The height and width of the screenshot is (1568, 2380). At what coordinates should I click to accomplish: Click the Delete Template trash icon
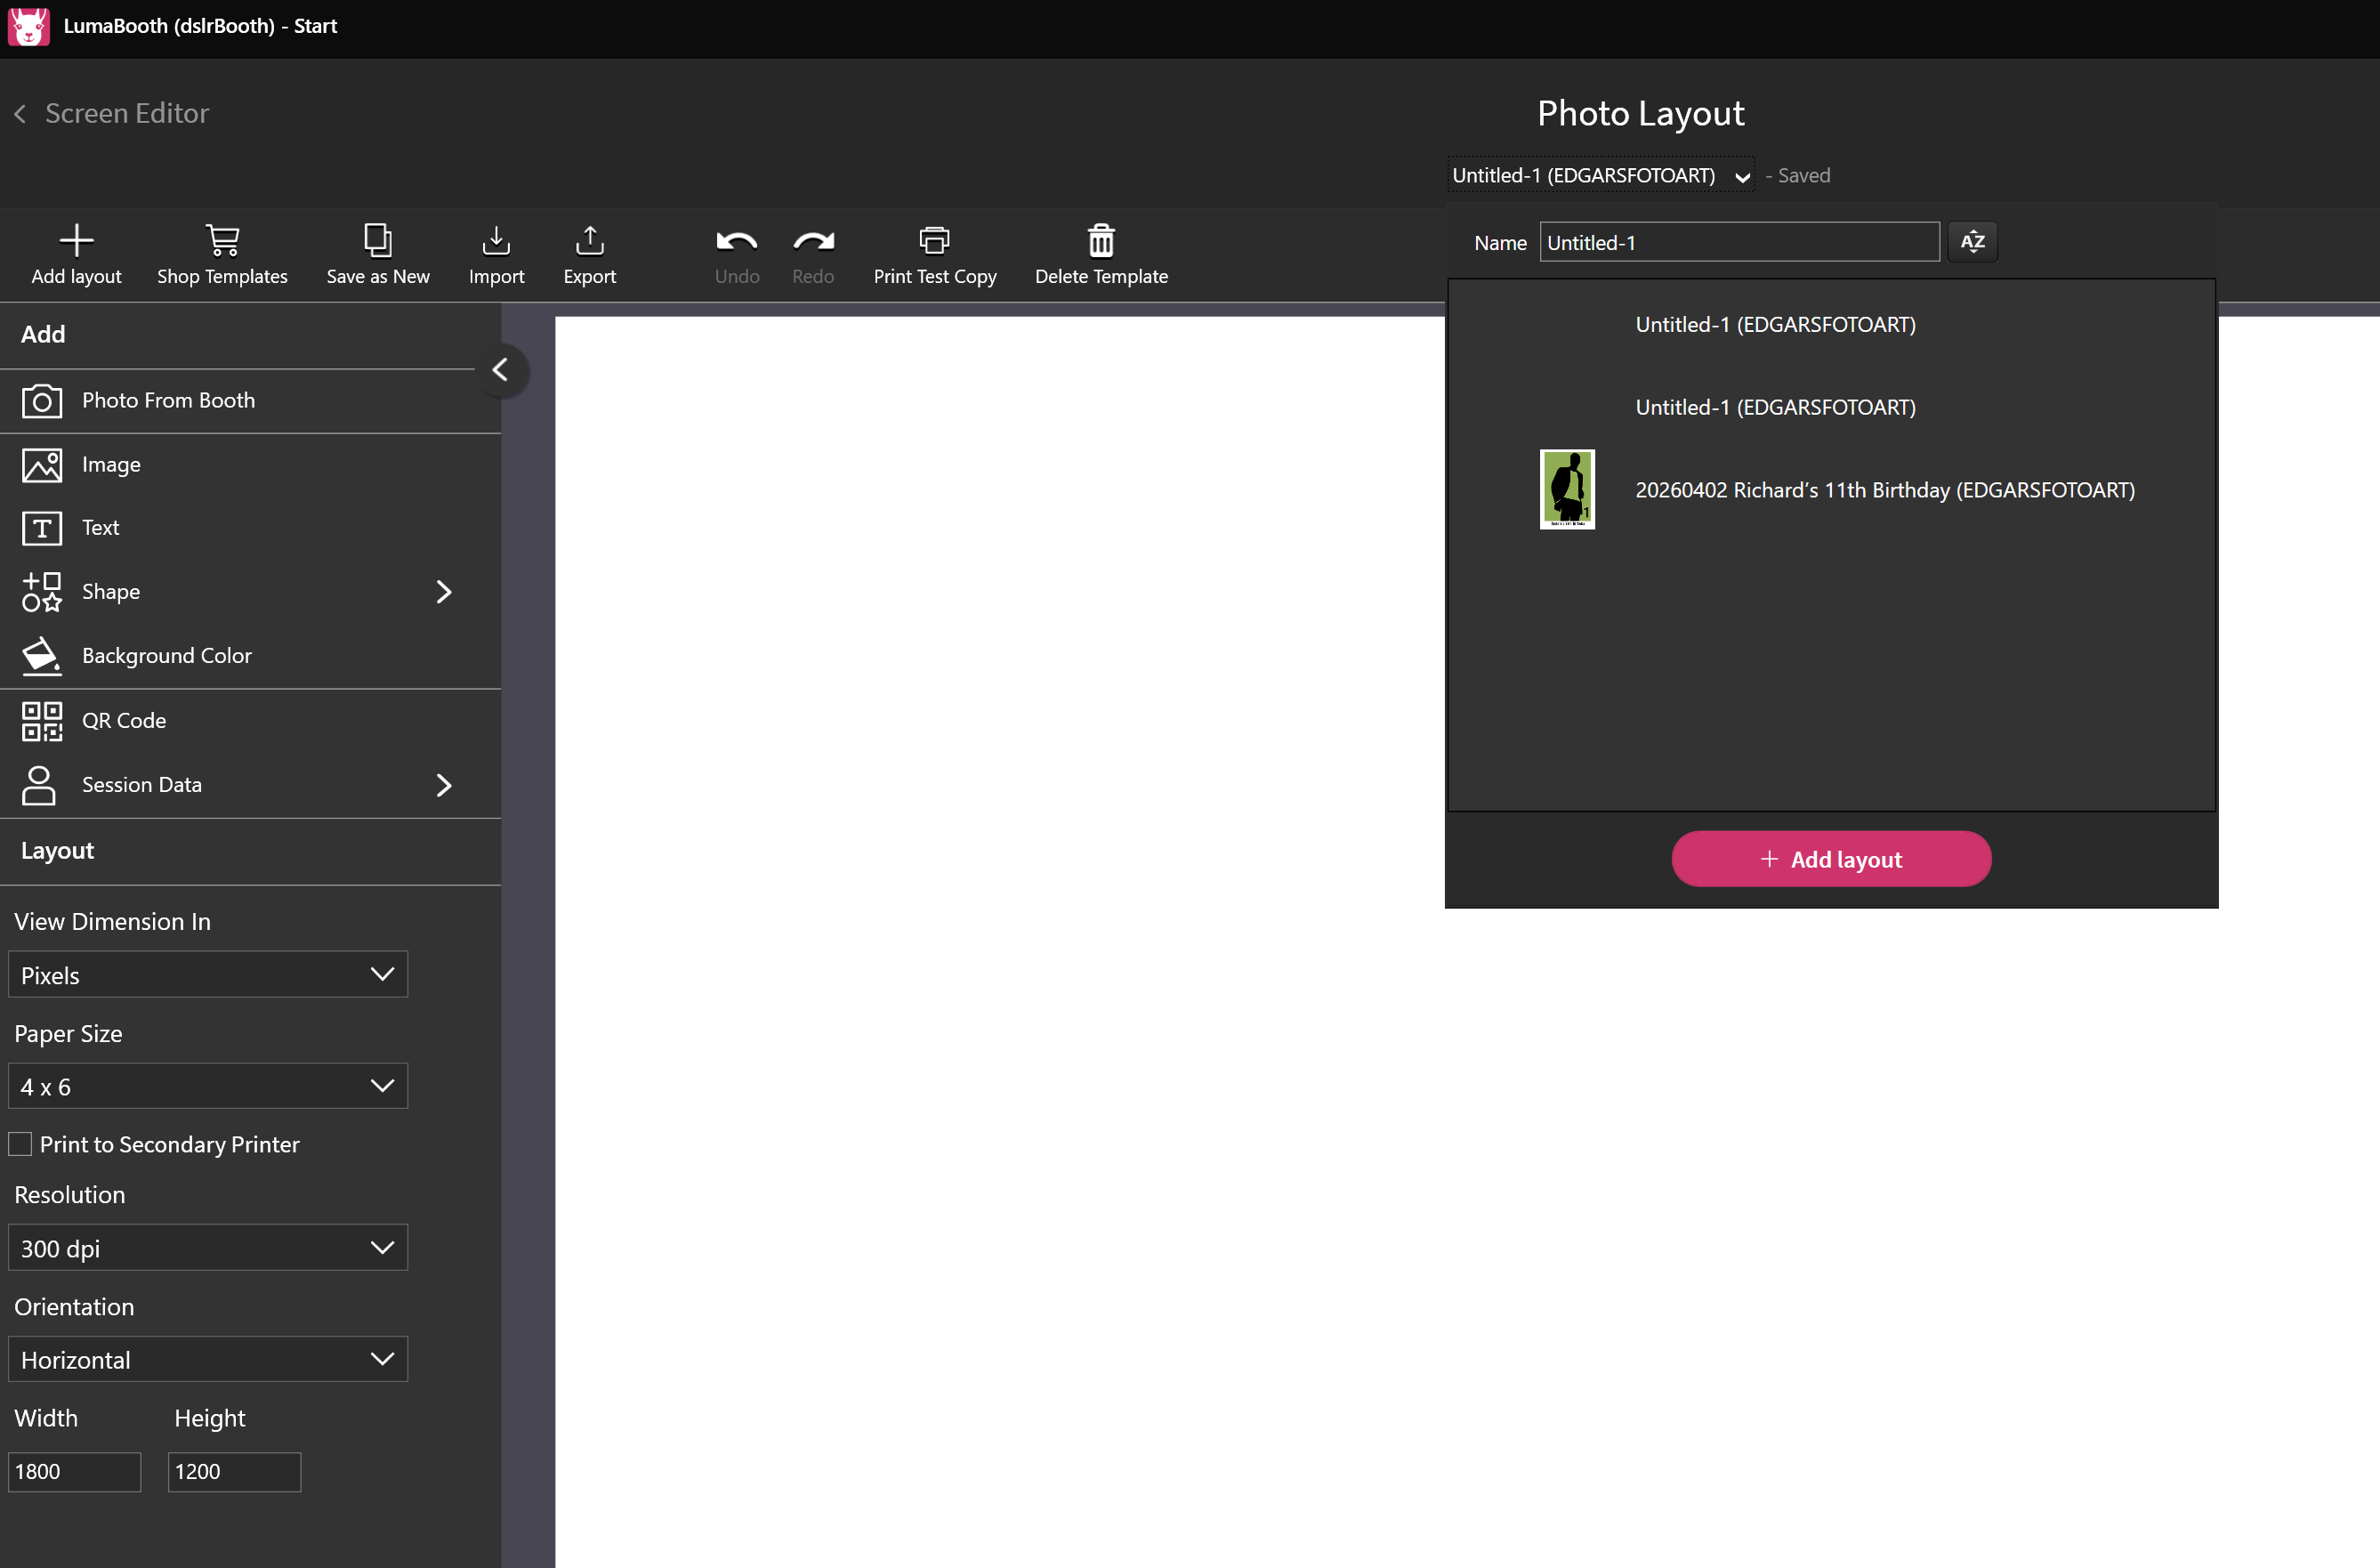[1101, 240]
